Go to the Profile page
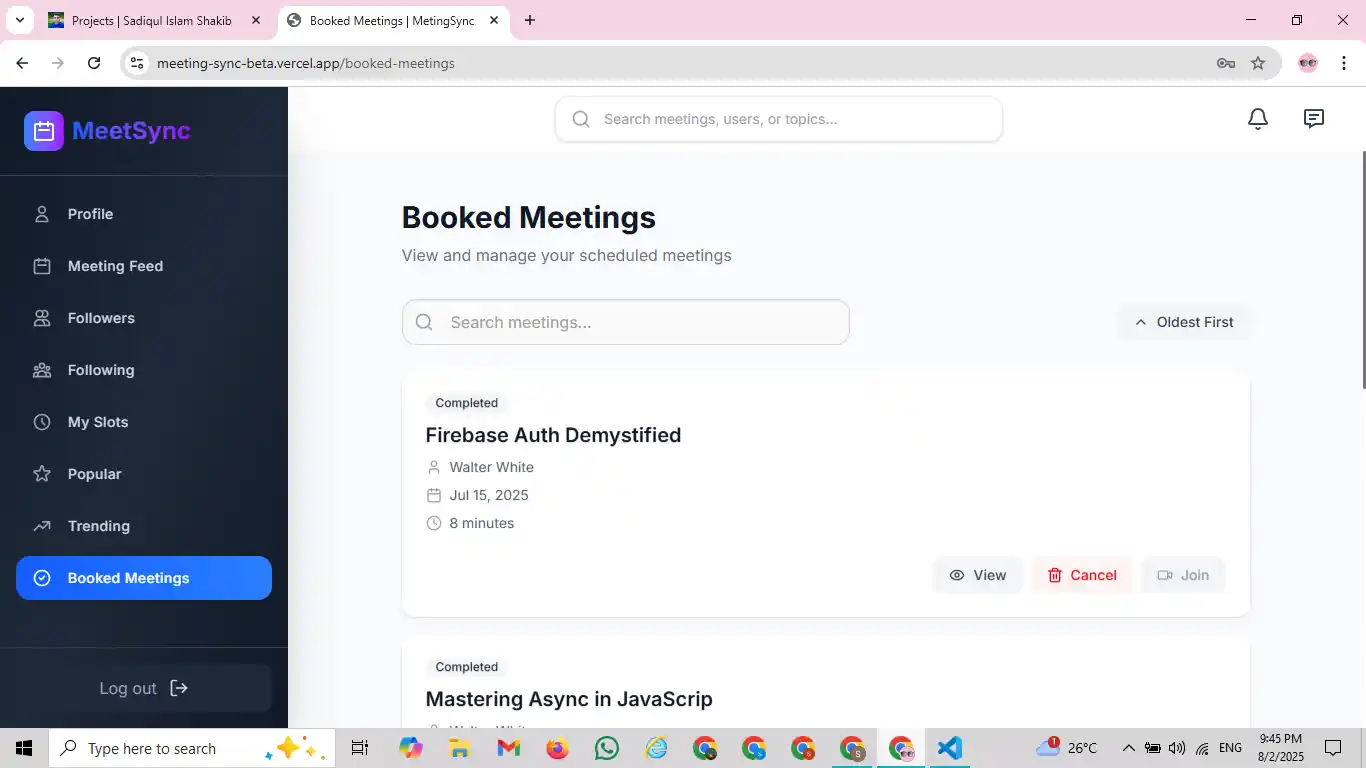 tap(144, 214)
